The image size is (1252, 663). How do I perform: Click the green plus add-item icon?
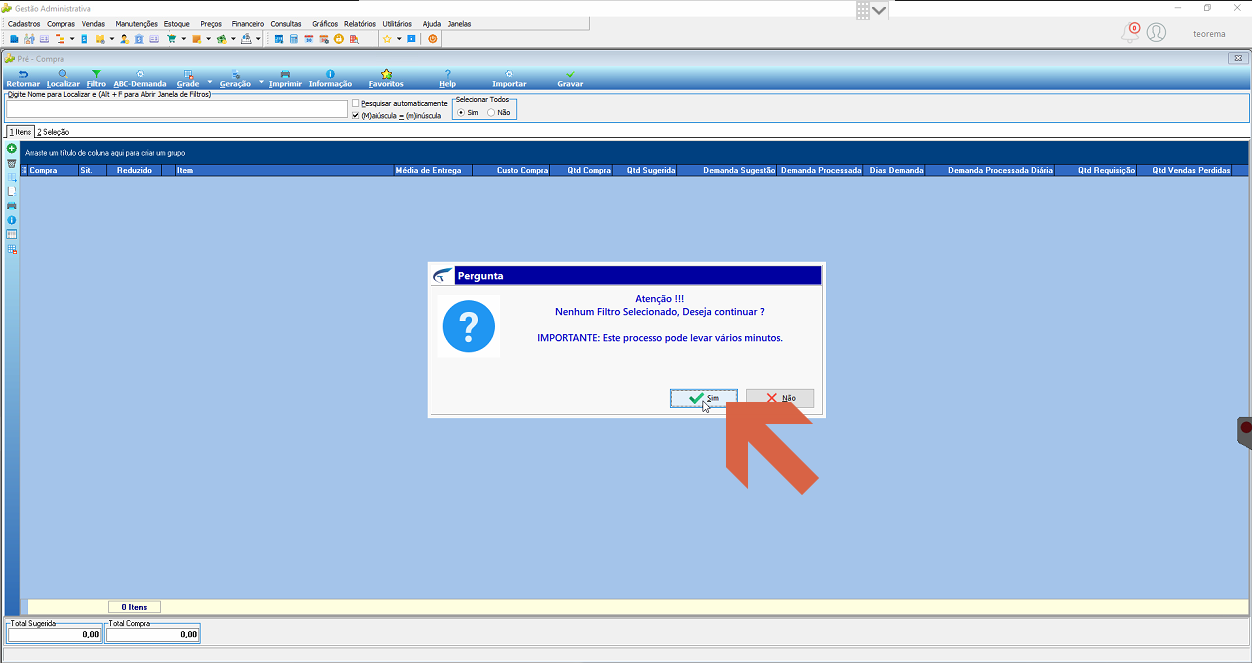12,148
